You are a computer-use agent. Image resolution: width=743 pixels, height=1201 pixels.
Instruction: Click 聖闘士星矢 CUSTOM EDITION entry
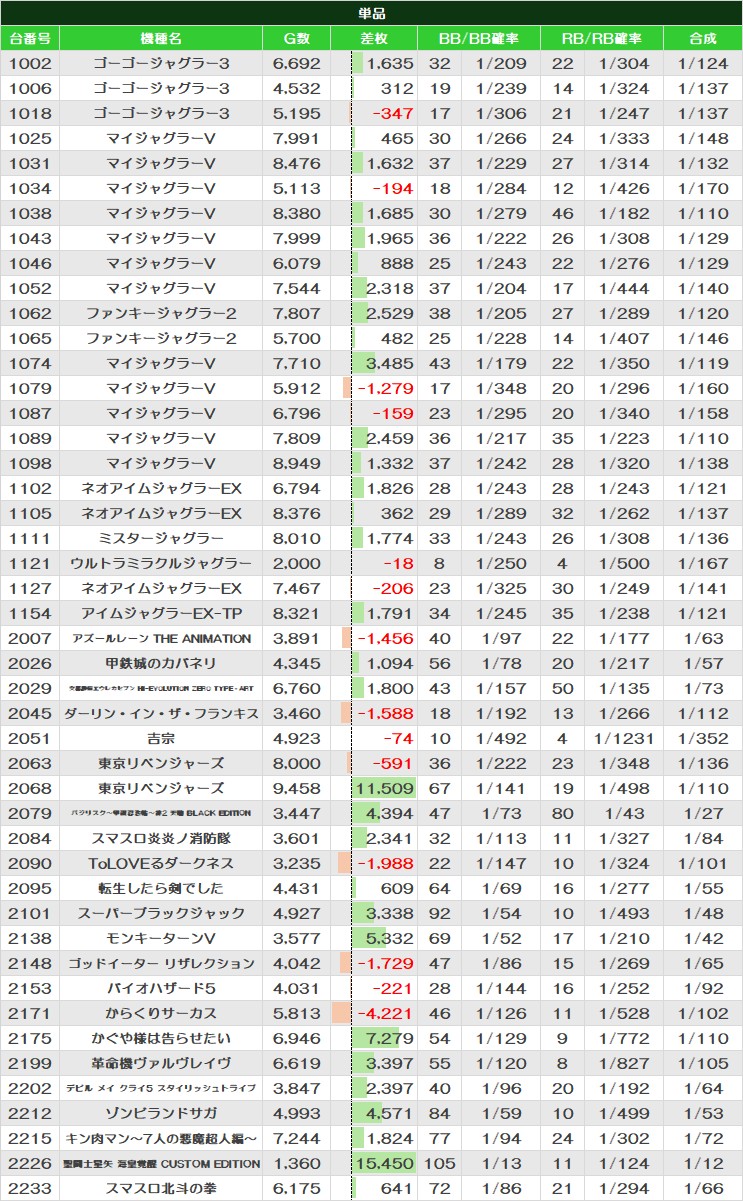pyautogui.click(x=161, y=1163)
